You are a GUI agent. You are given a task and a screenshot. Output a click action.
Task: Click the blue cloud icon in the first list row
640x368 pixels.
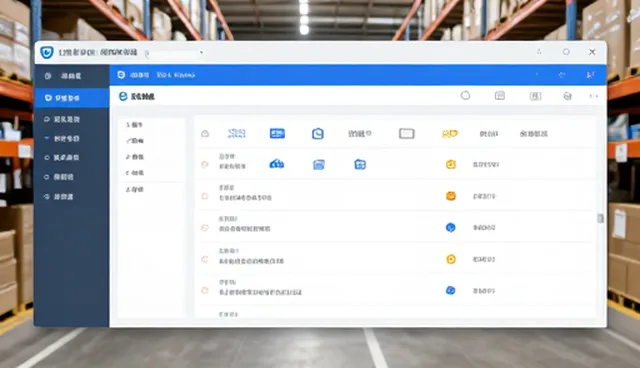click(277, 164)
